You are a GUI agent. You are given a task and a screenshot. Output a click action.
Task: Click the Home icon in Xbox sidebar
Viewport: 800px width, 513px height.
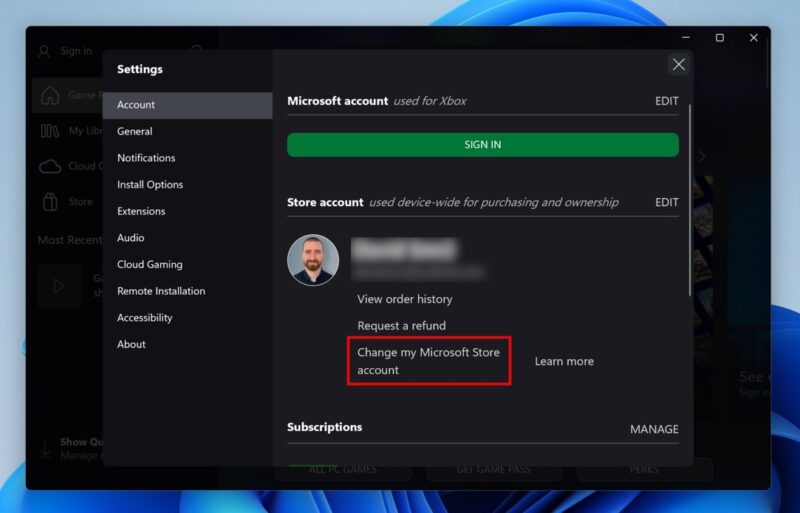50,95
